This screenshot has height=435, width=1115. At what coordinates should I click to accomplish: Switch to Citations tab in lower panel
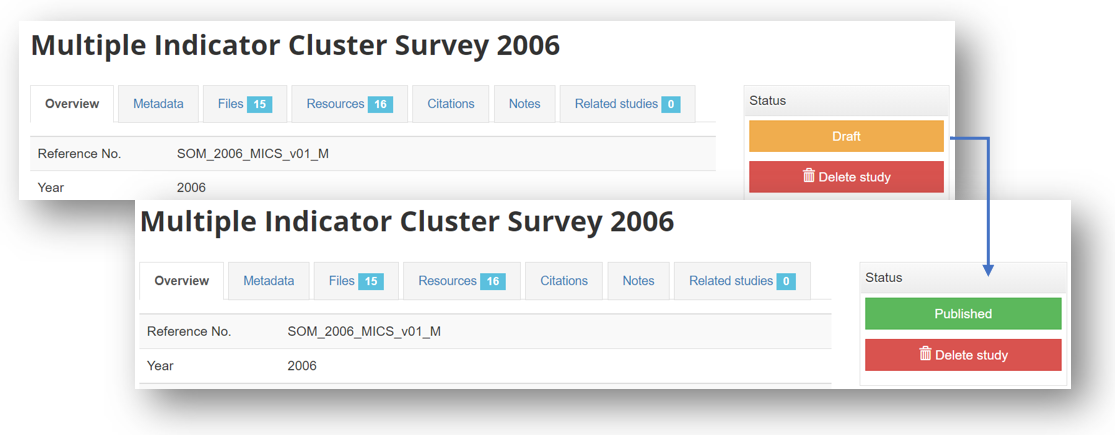point(564,281)
